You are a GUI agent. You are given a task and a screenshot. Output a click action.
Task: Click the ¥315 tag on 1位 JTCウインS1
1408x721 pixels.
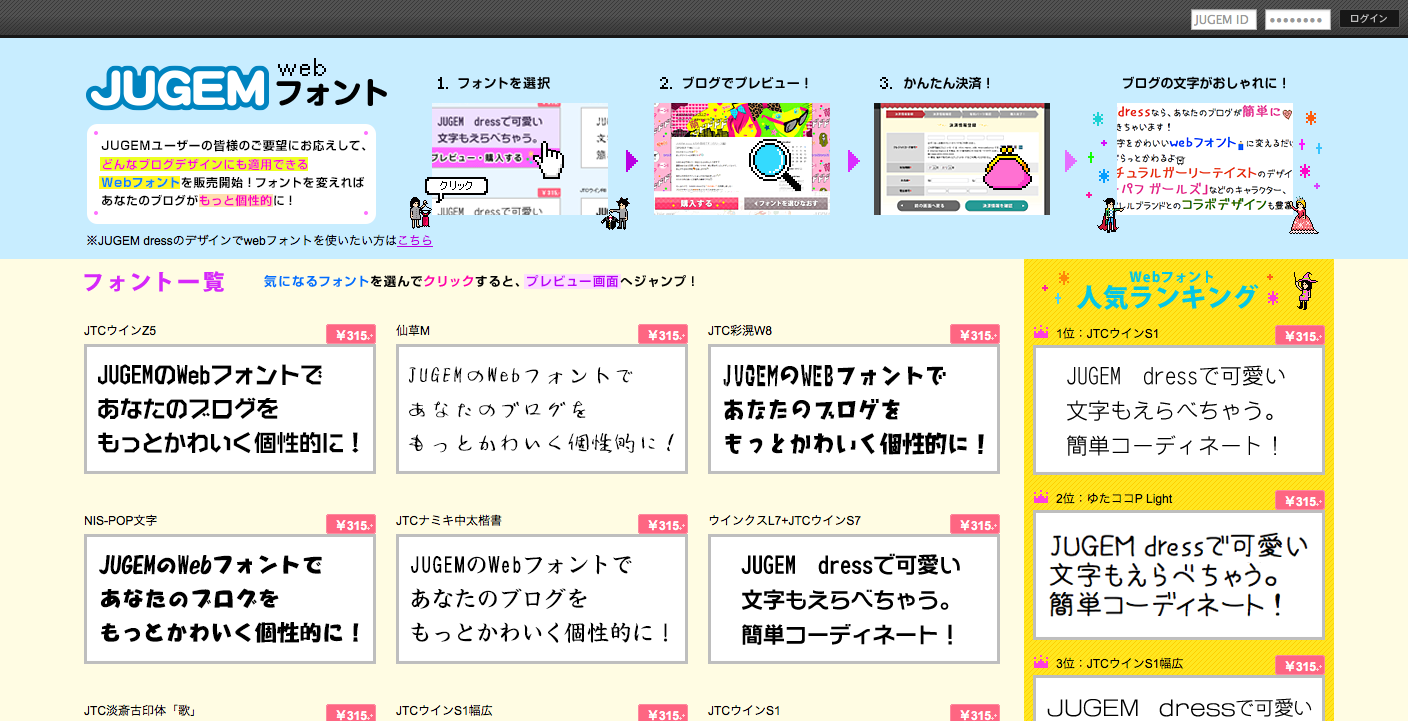pyautogui.click(x=1300, y=336)
